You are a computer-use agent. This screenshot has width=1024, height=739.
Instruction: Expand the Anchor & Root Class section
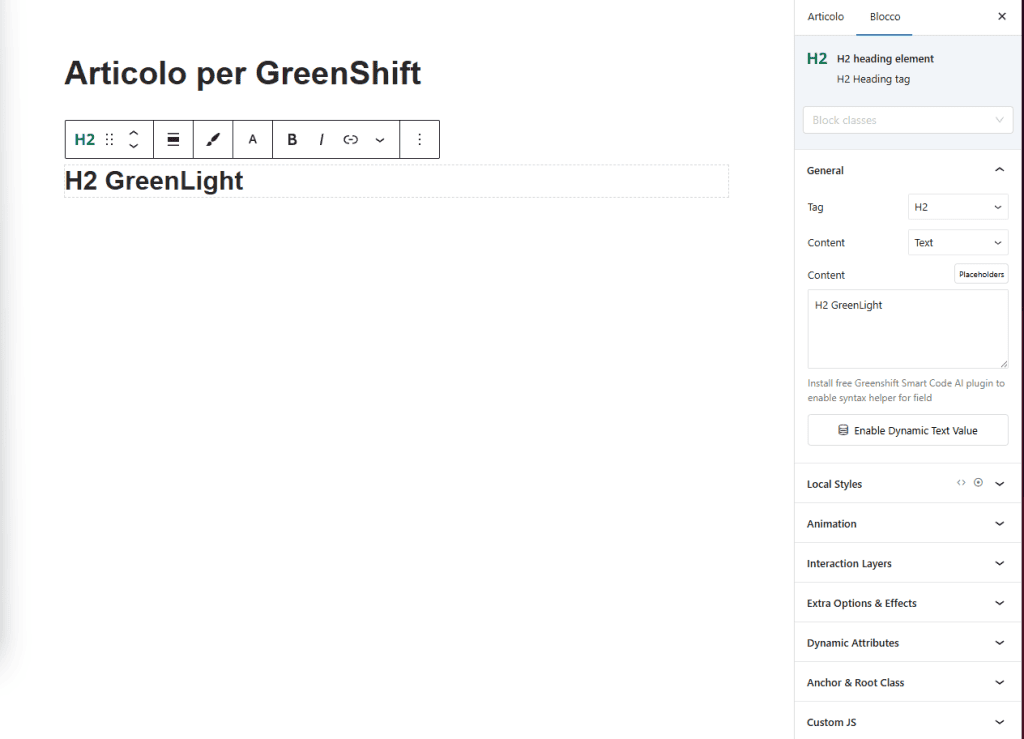[x=908, y=682]
